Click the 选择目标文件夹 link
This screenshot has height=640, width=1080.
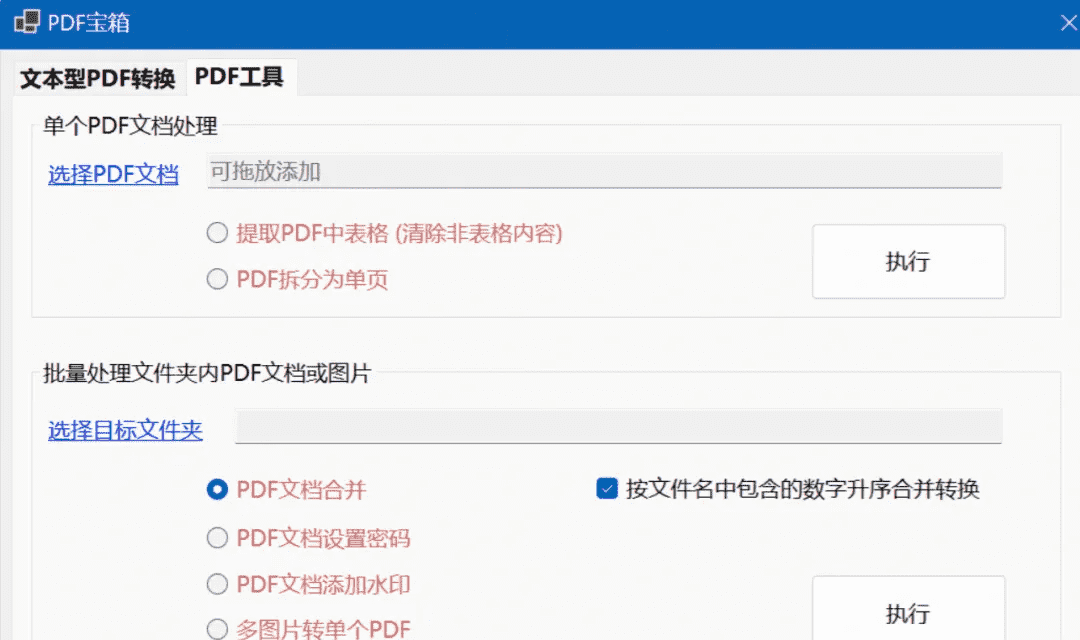point(125,430)
